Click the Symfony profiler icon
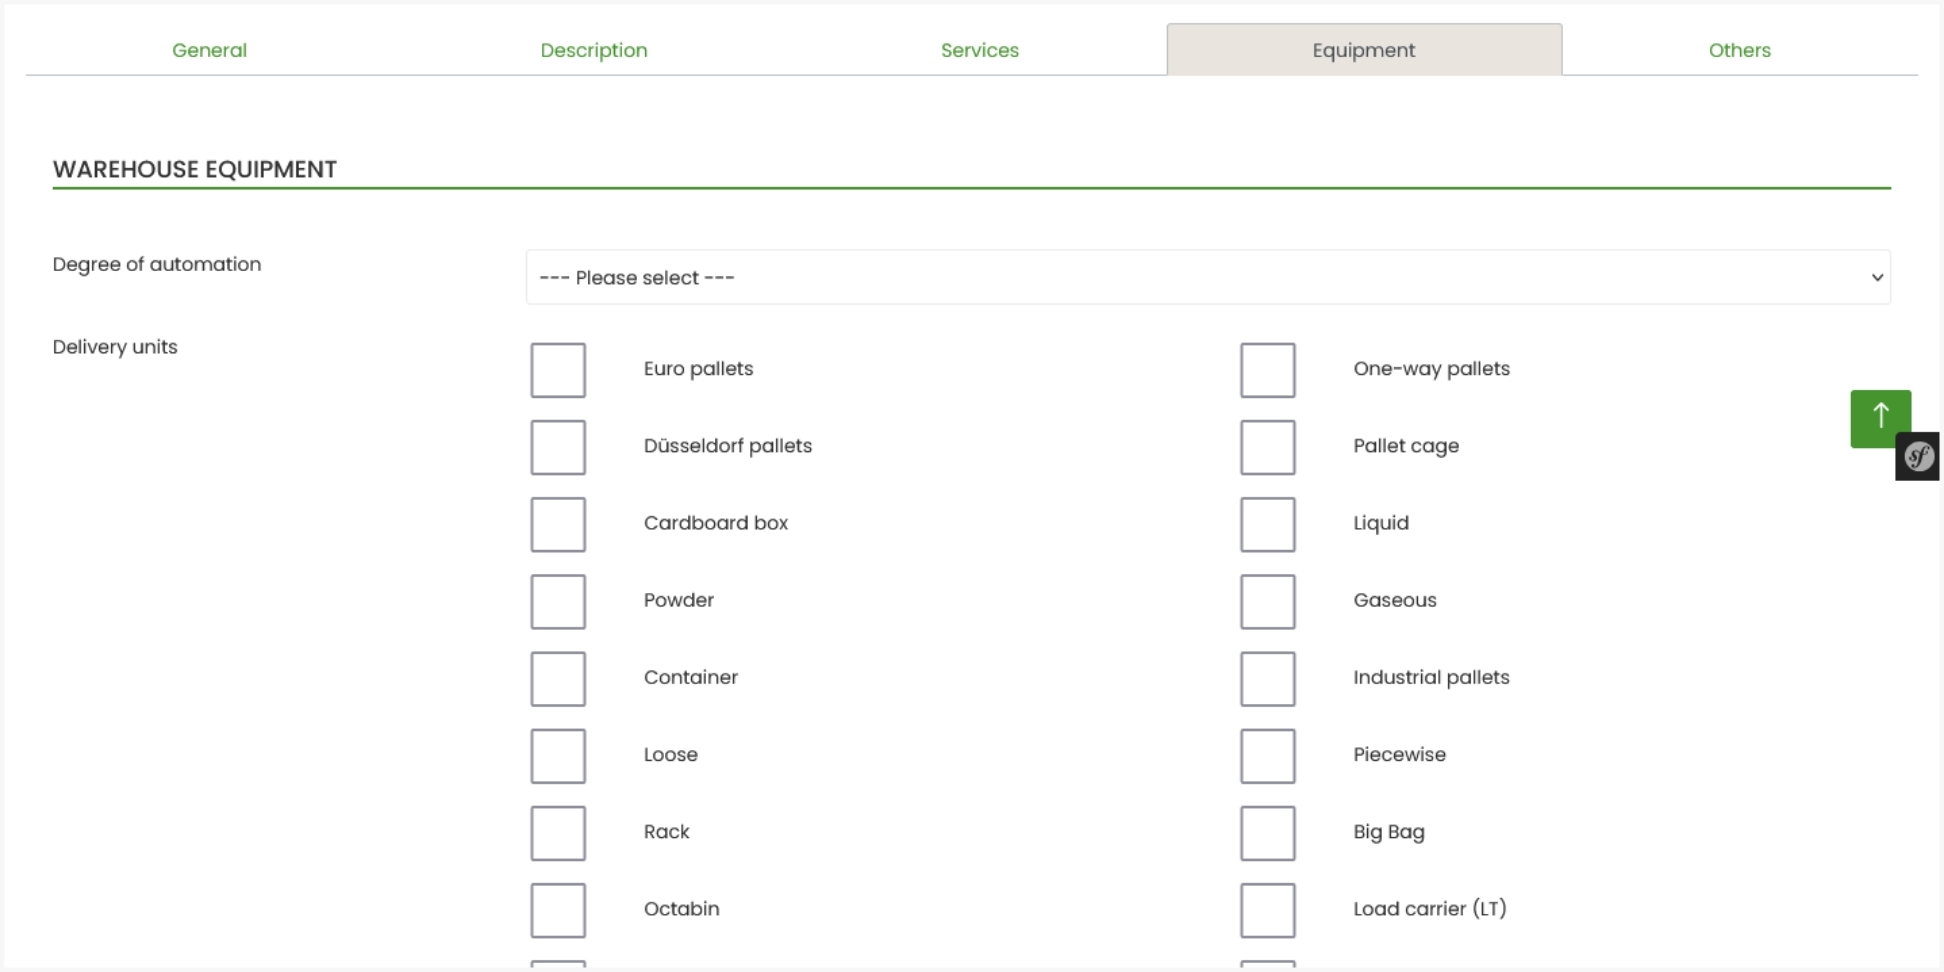Screen dimensions: 1944x972 (1917, 456)
